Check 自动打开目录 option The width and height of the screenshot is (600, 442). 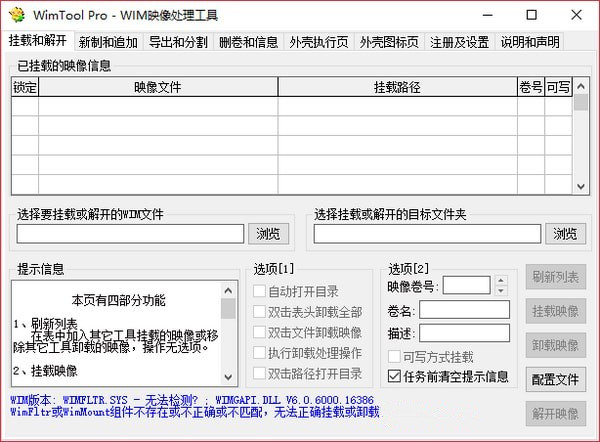coord(260,292)
